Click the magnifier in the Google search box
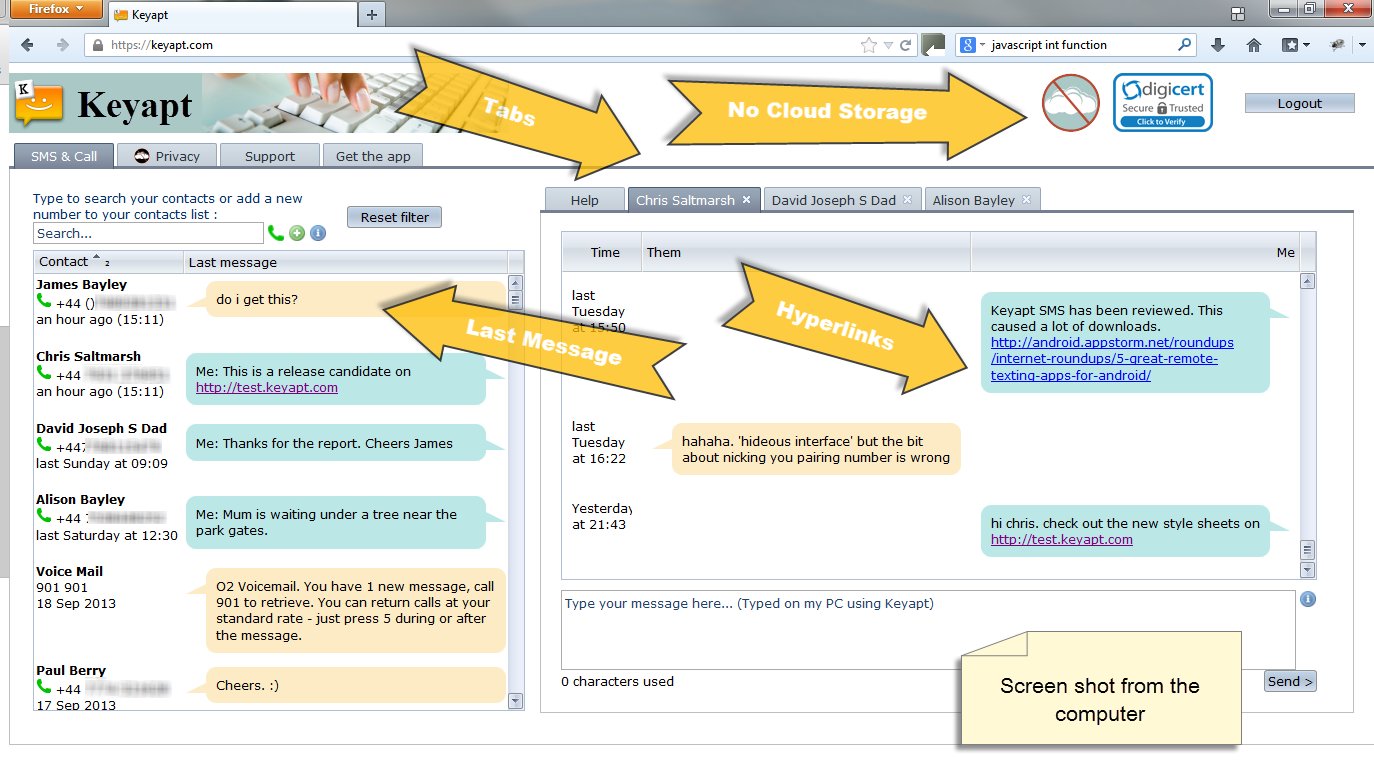This screenshot has width=1374, height=768. click(1184, 45)
